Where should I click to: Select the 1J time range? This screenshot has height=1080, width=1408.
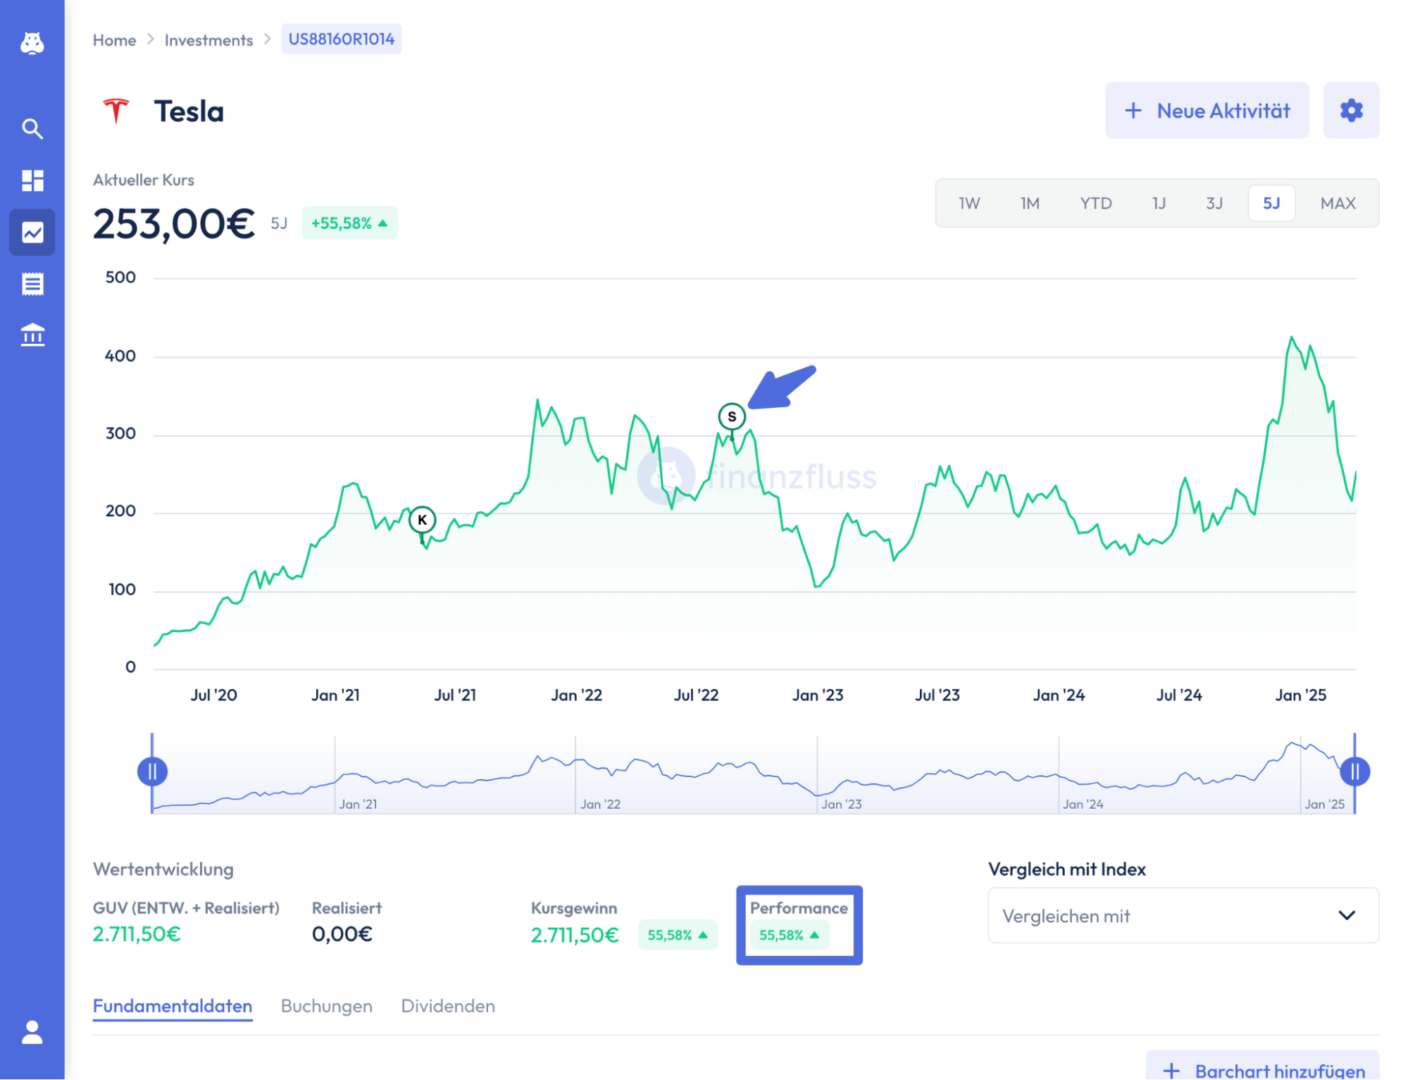point(1159,203)
